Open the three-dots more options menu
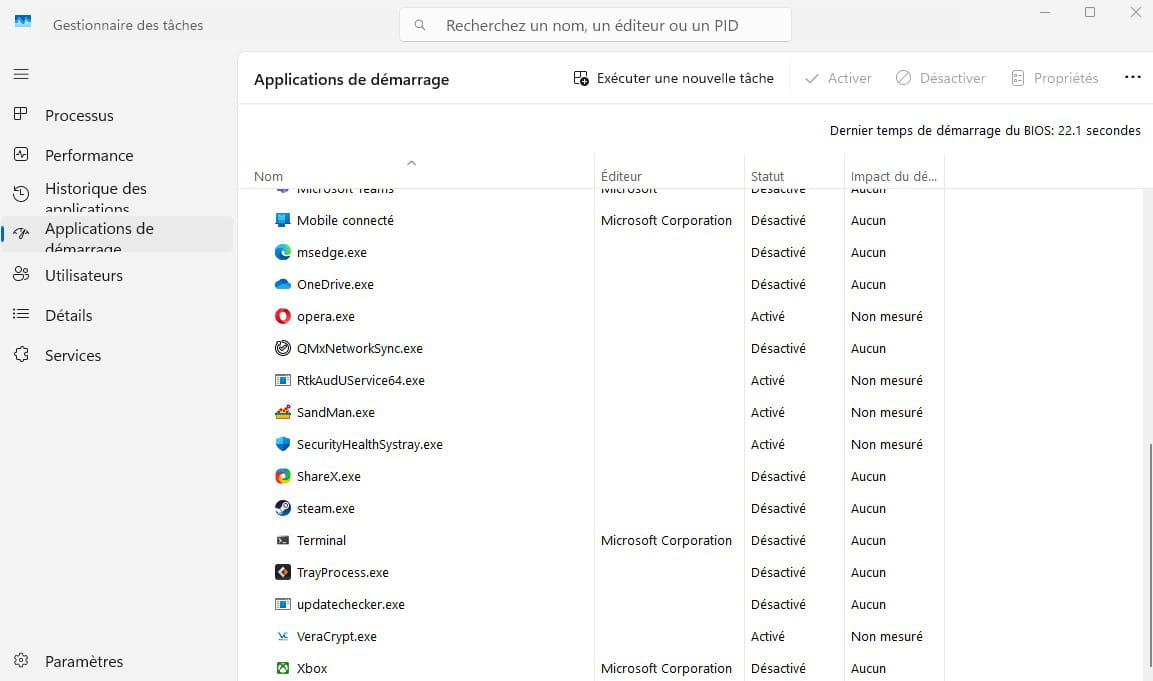The height and width of the screenshot is (681, 1153). pyautogui.click(x=1132, y=78)
